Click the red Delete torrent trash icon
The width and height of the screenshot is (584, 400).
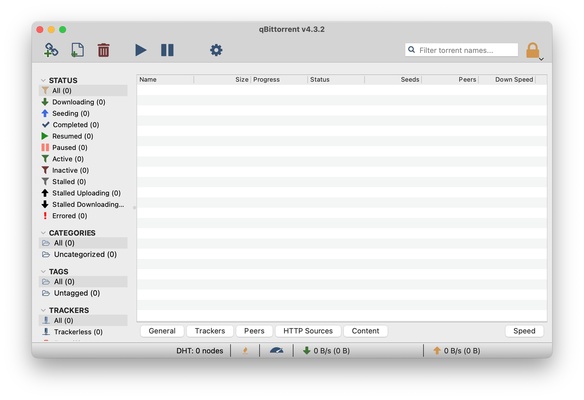click(x=104, y=50)
